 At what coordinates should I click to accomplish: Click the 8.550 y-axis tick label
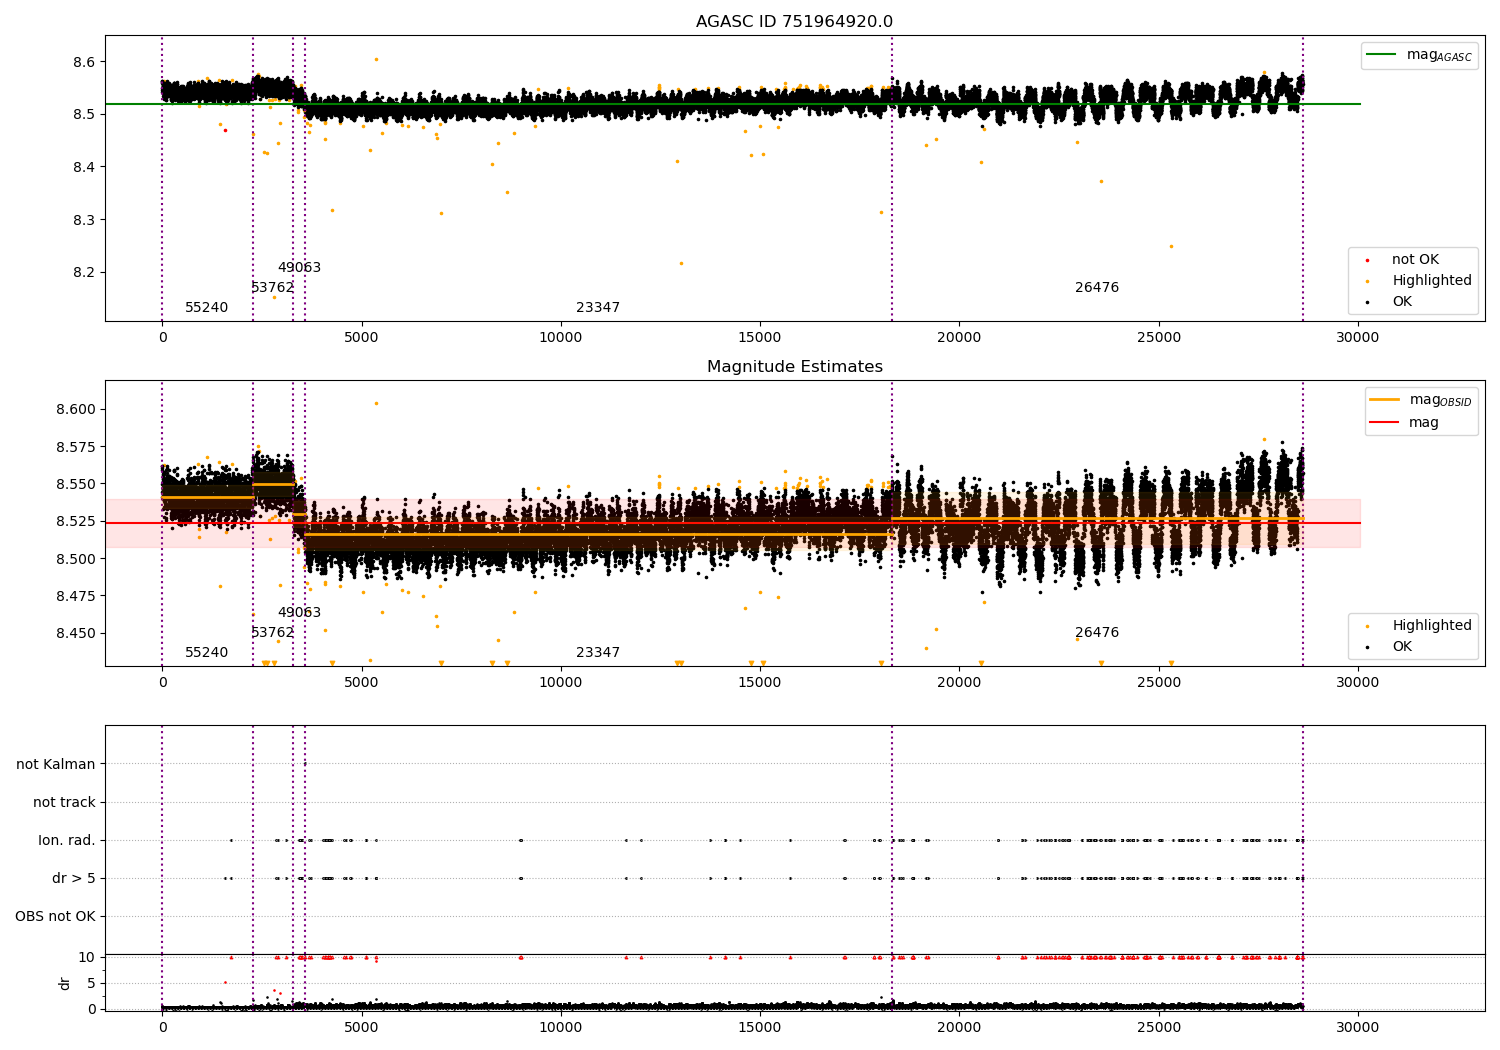(x=76, y=484)
